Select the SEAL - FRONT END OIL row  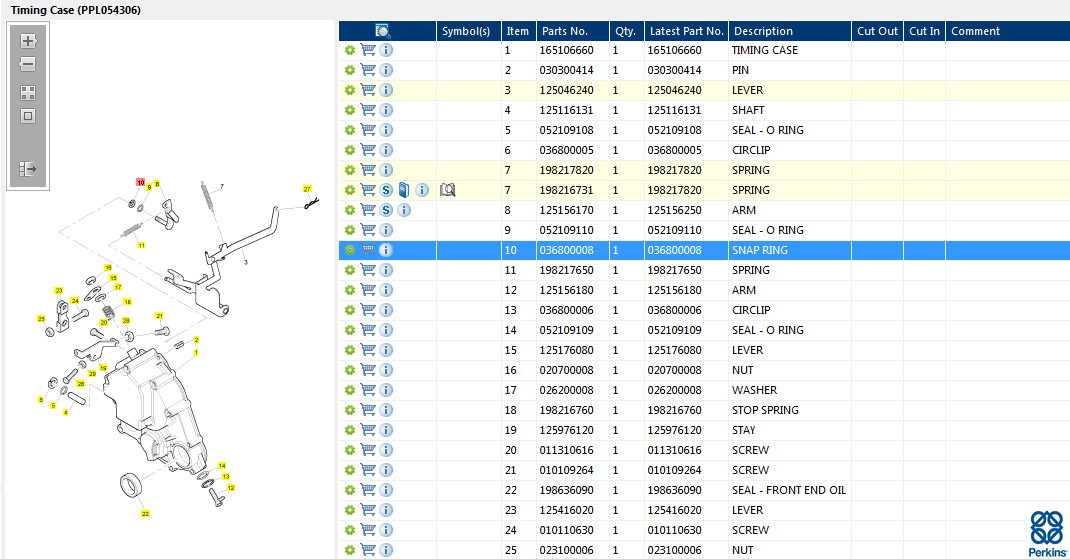coord(788,490)
